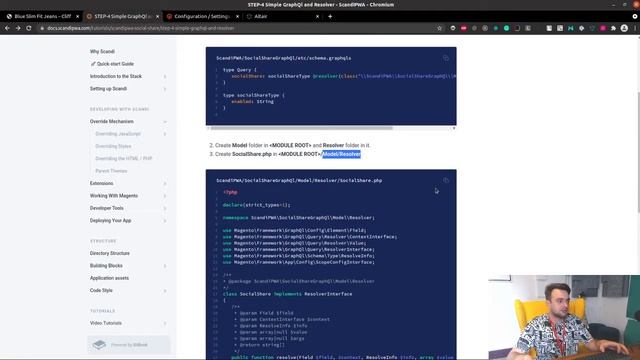Expand the Video Tutorials chevron
The width and height of the screenshot is (640, 360).
click(x=165, y=323)
